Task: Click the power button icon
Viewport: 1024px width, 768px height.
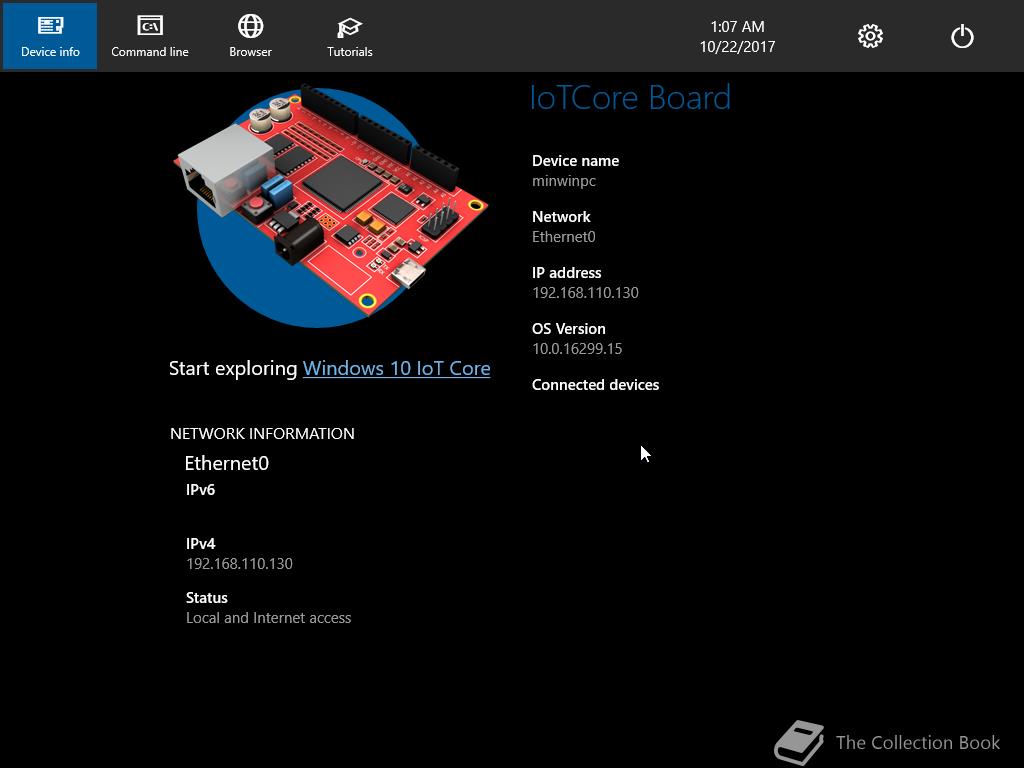Action: click(962, 36)
